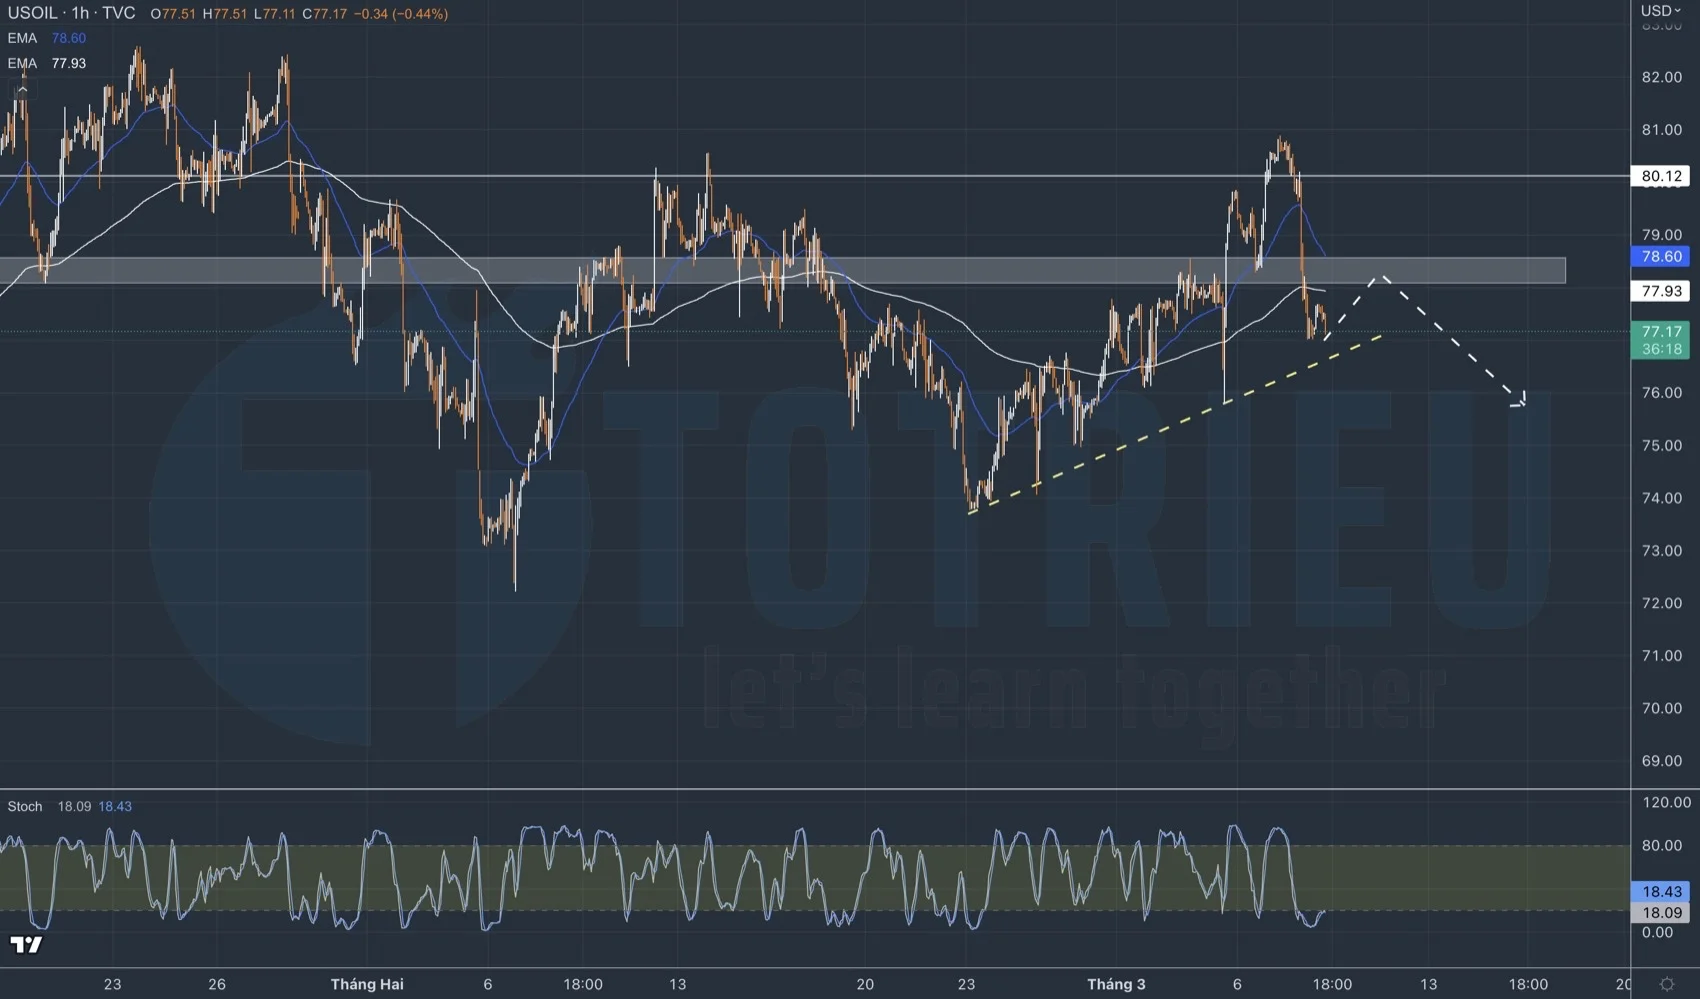Click the Stoch indicator label
This screenshot has height=999, width=1700.
(x=25, y=806)
